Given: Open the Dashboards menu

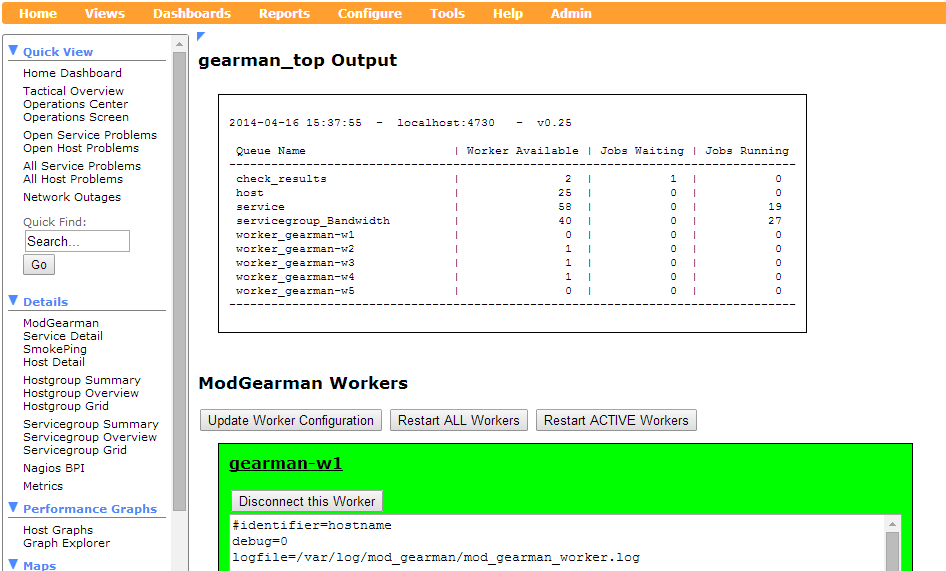Looking at the screenshot, I should click(192, 13).
